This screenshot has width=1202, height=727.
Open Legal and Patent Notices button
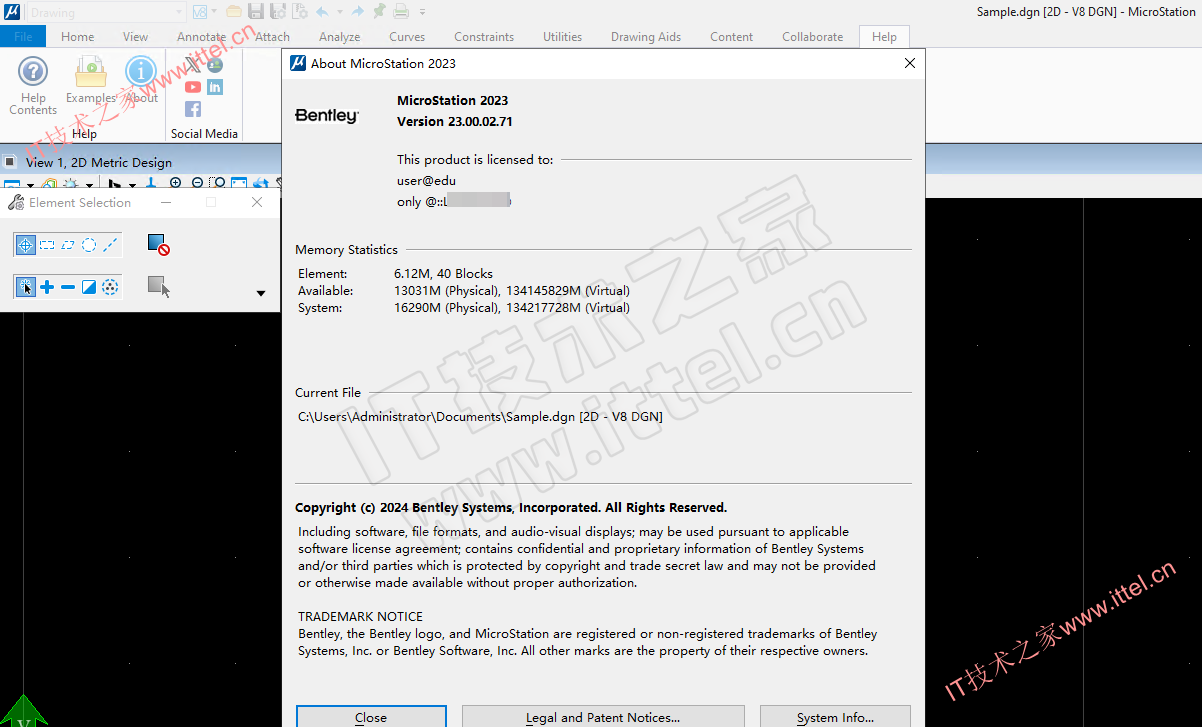click(x=603, y=716)
